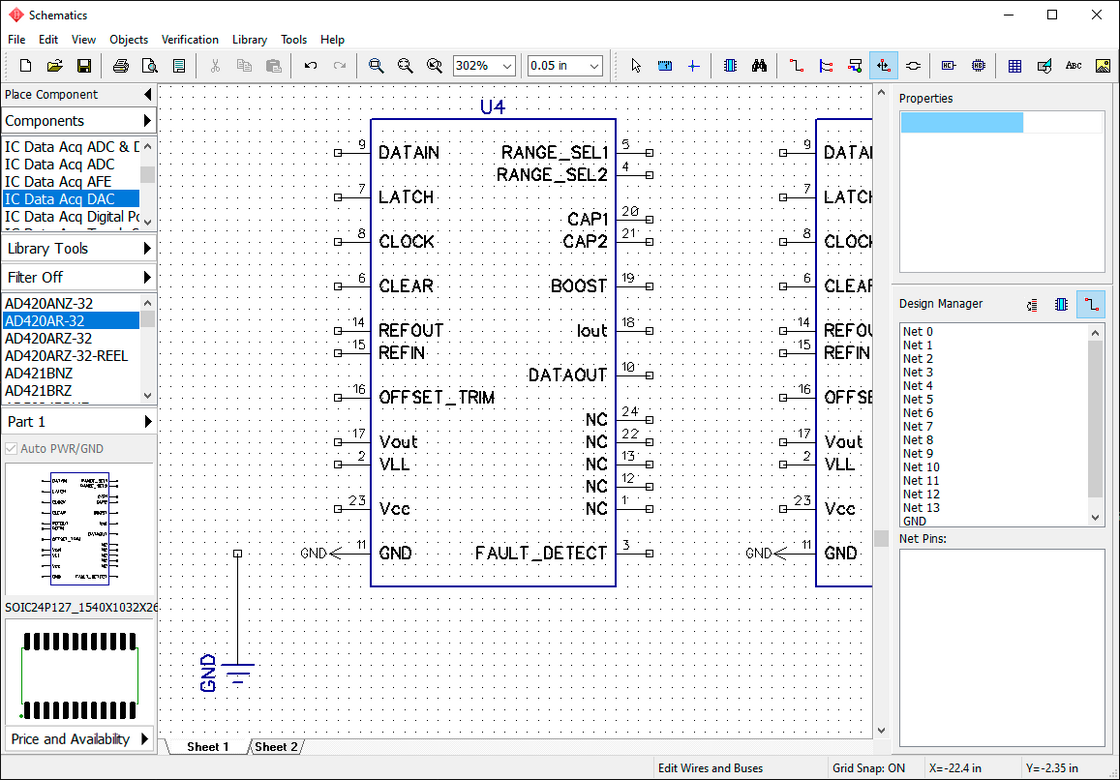Show chip view in Design Manager
The image size is (1120, 780).
1061,305
